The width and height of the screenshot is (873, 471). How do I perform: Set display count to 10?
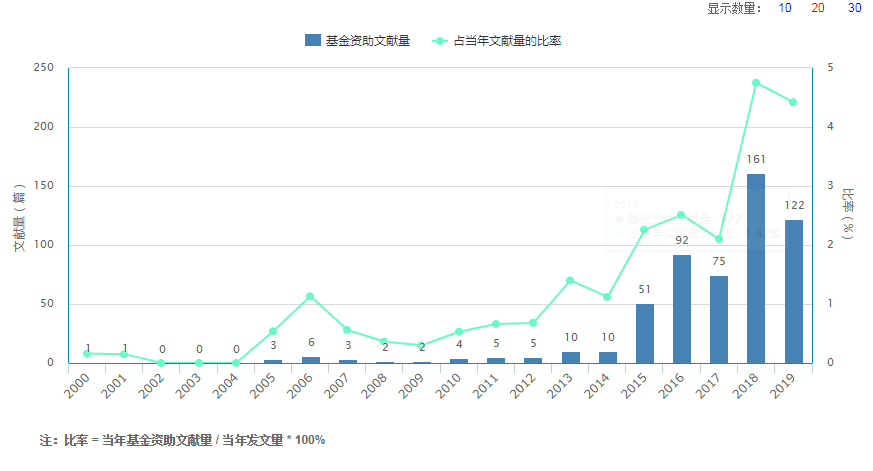coord(784,8)
